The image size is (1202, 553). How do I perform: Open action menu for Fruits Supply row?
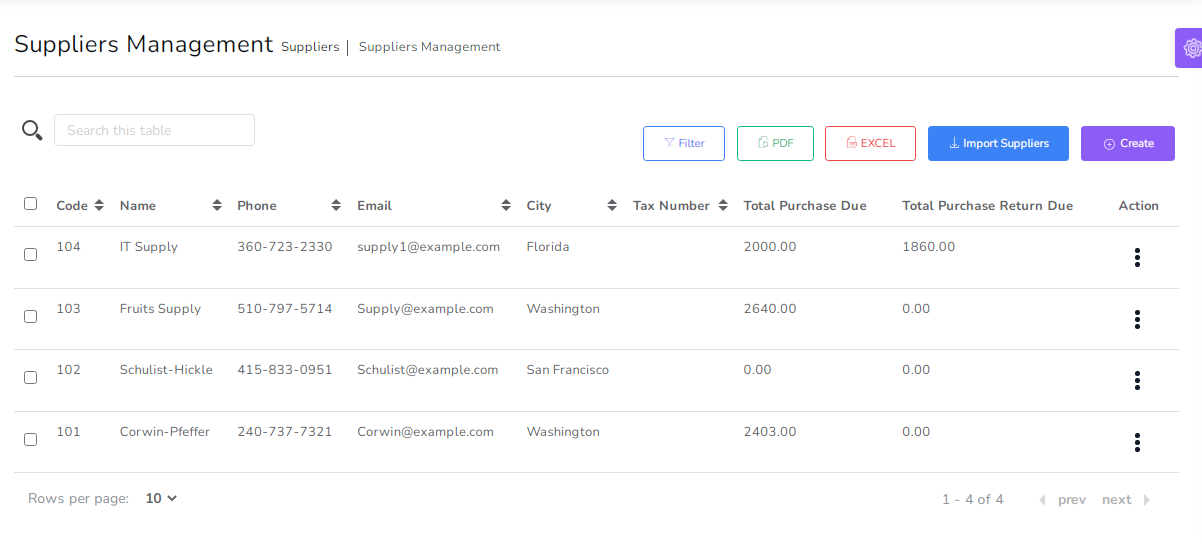(1137, 320)
